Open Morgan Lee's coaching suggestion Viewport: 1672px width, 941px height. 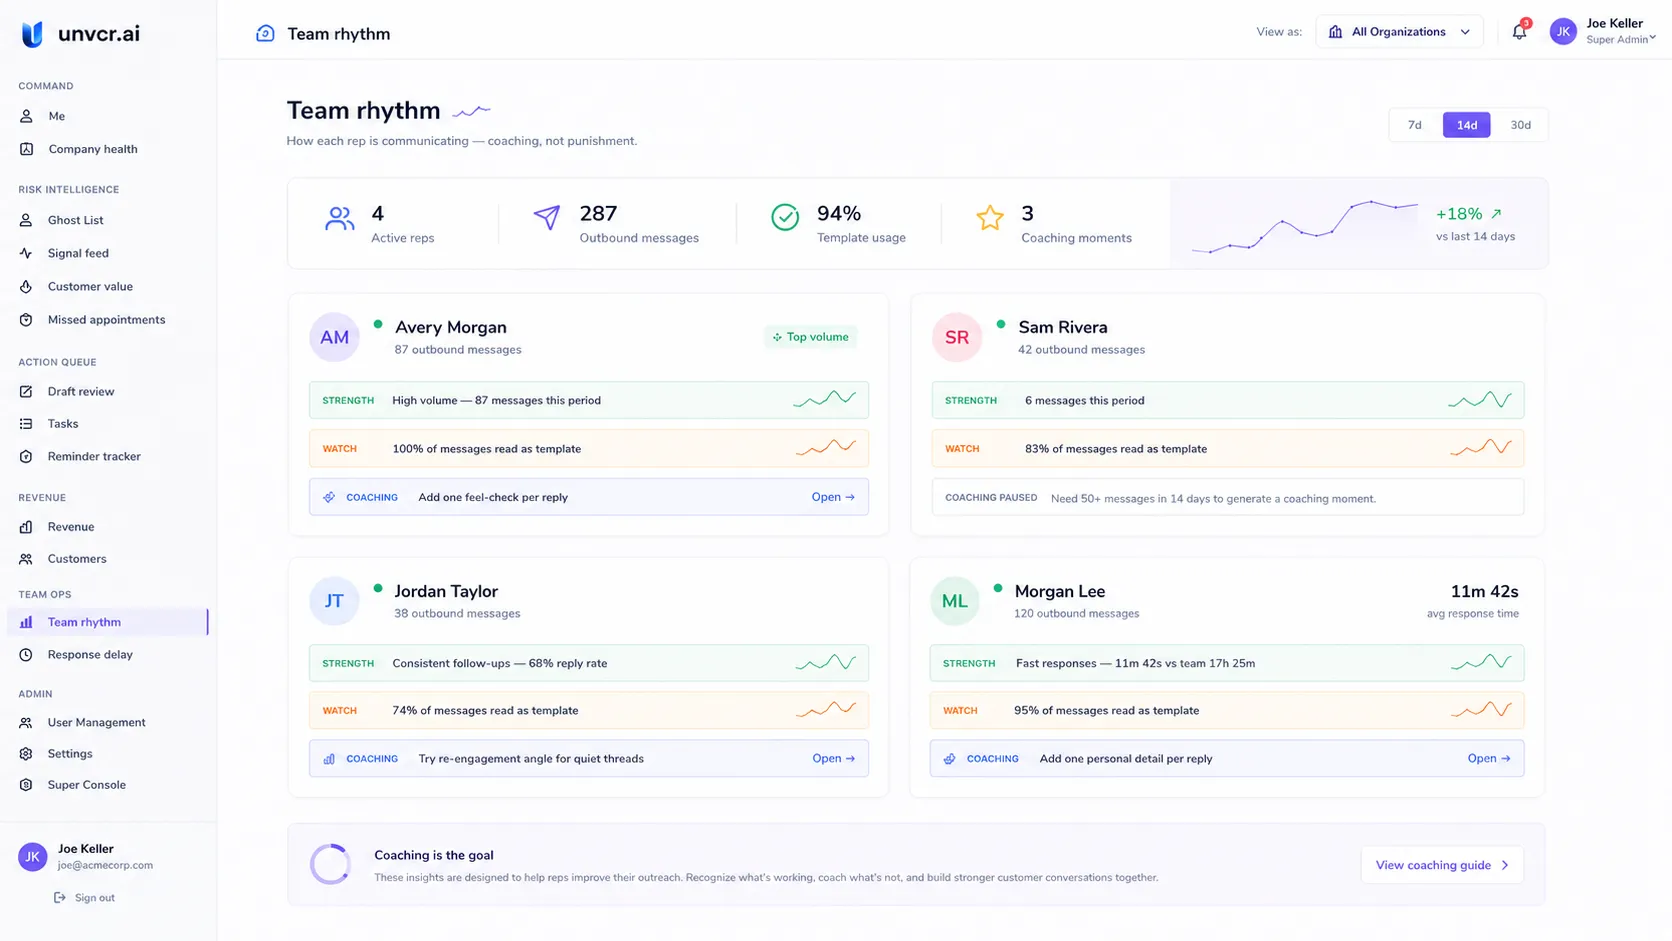1489,759
